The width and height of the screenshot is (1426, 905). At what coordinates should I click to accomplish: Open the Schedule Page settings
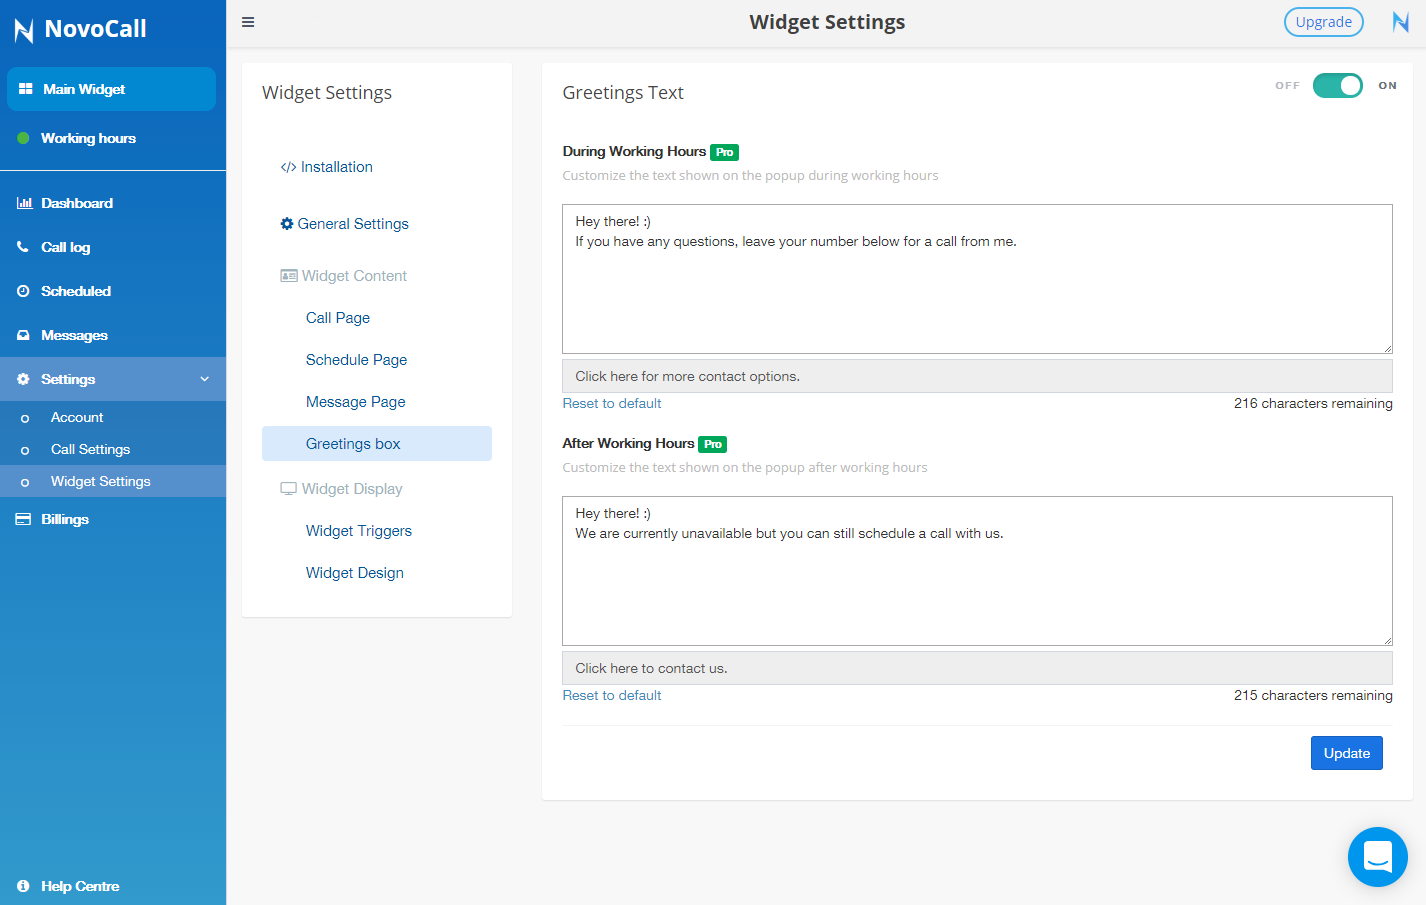click(x=356, y=360)
